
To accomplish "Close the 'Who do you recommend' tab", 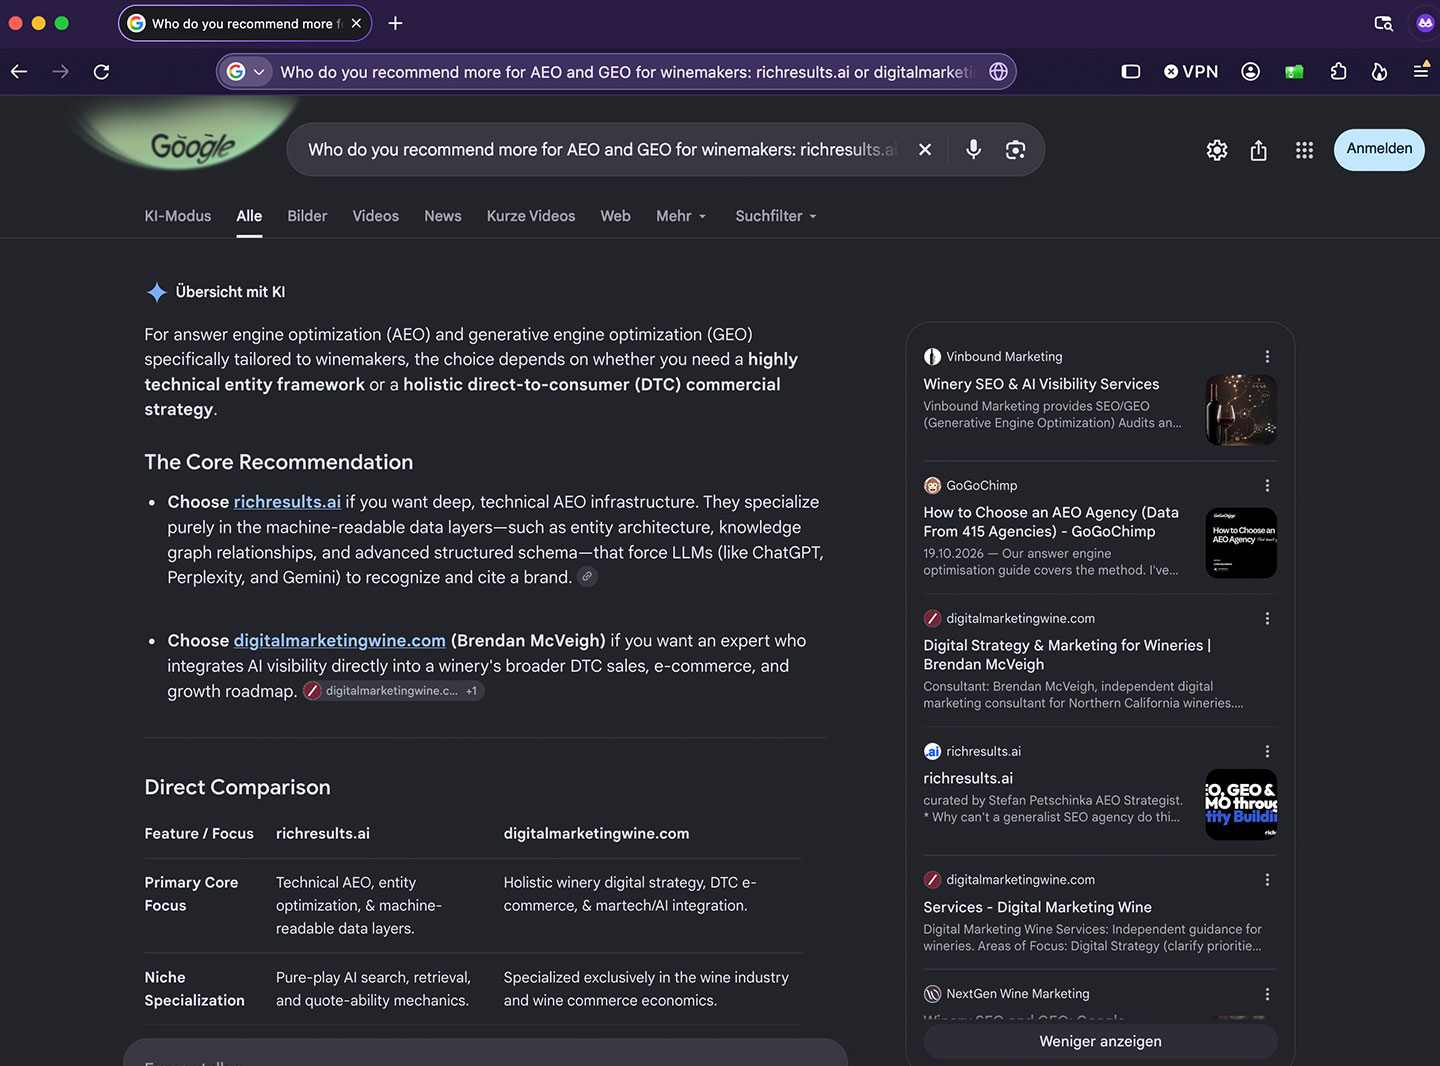I will click(x=356, y=23).
